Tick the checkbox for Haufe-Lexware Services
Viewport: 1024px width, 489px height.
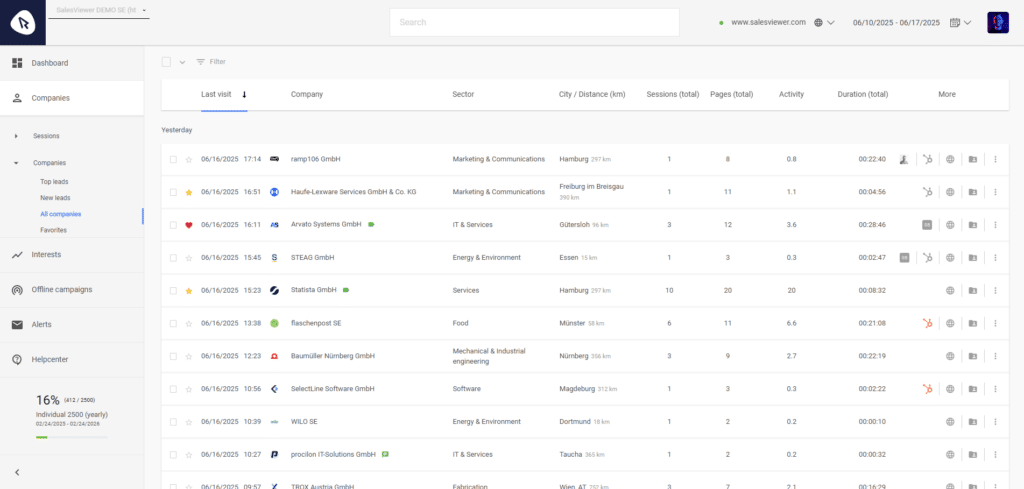173,192
